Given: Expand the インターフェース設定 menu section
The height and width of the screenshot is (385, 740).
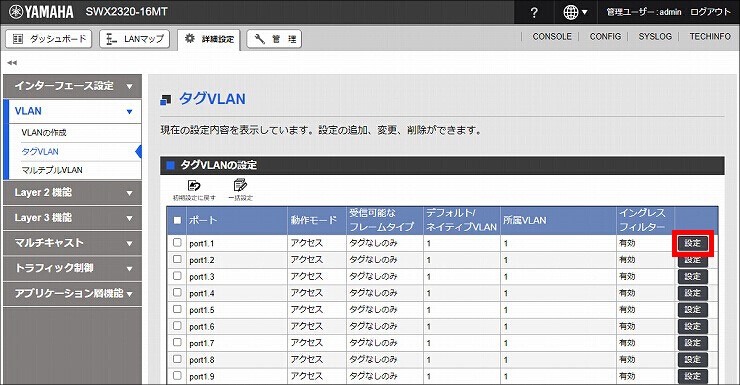Looking at the screenshot, I should (72, 86).
